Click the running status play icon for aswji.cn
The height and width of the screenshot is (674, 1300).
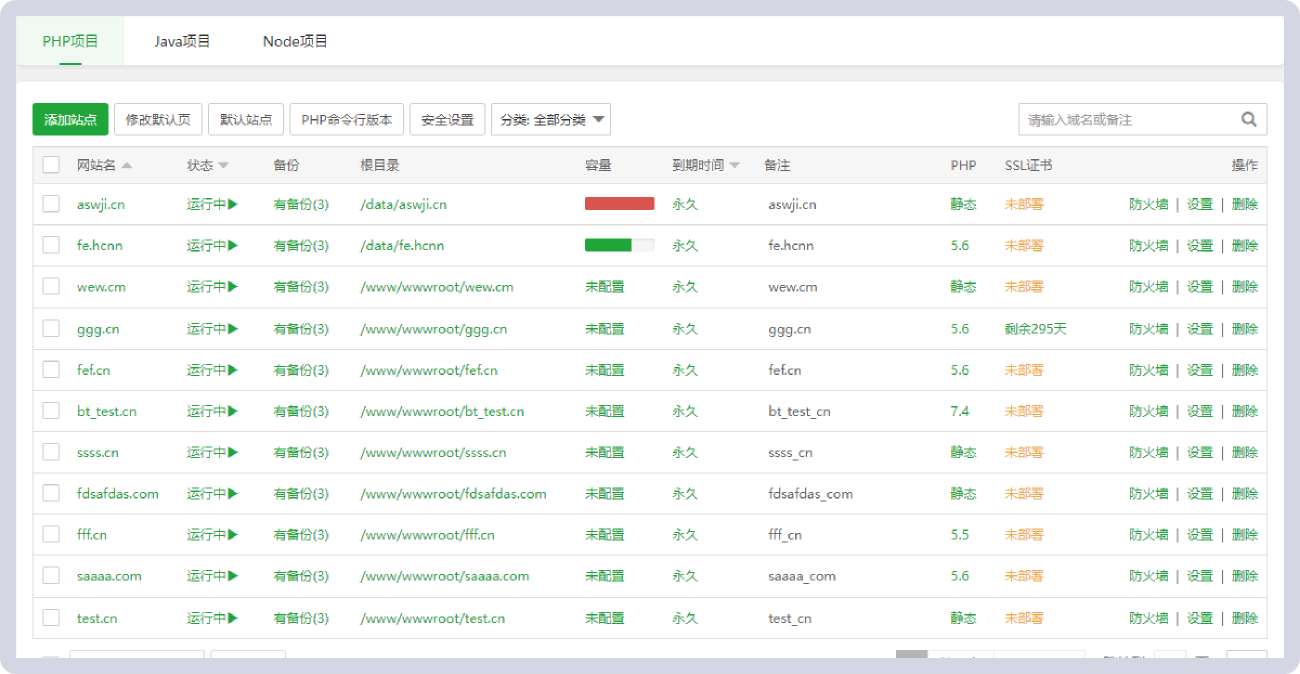coord(233,204)
